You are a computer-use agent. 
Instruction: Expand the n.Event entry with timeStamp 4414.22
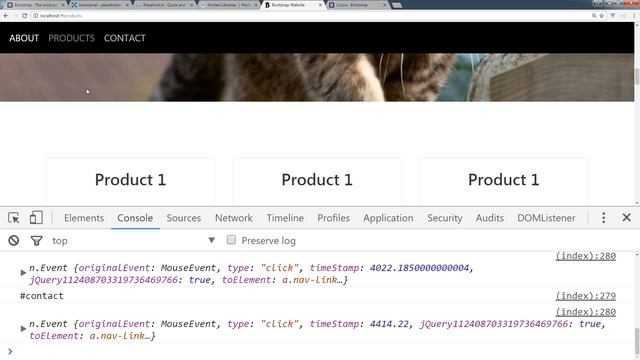click(x=23, y=329)
